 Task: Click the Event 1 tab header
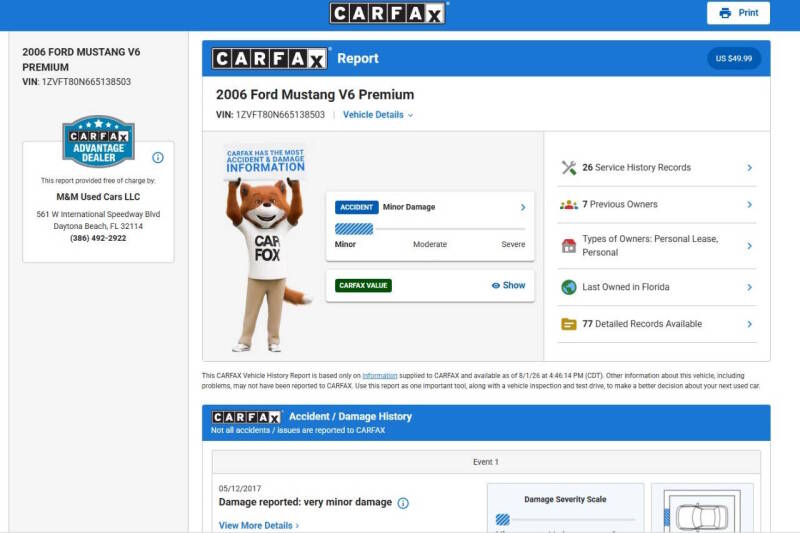[486, 462]
